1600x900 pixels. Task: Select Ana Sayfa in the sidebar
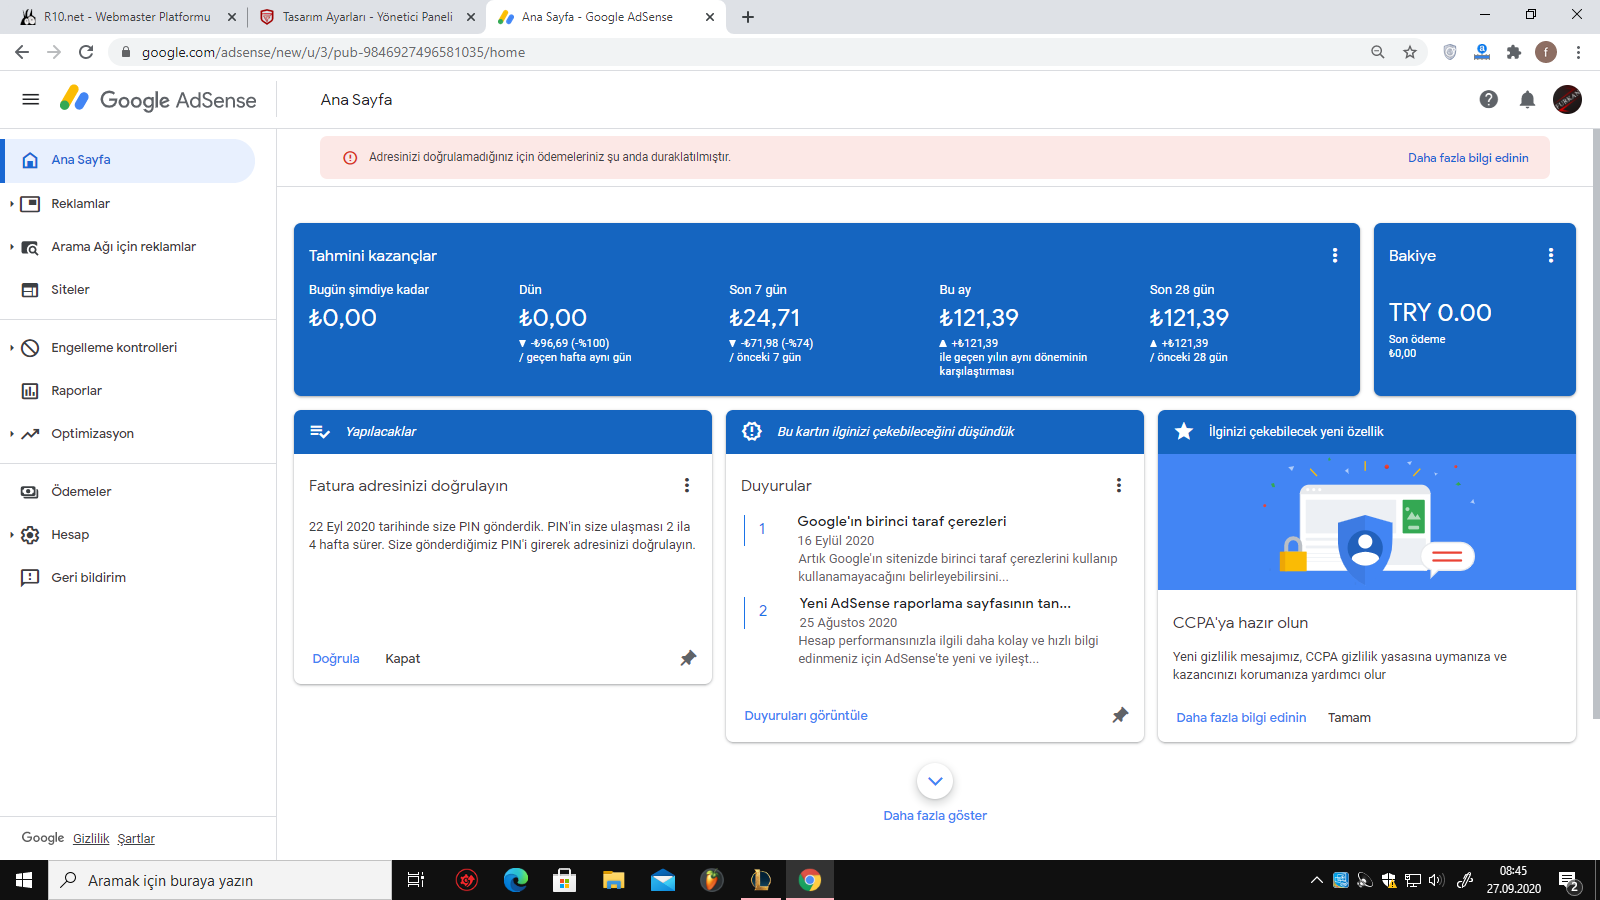[128, 160]
